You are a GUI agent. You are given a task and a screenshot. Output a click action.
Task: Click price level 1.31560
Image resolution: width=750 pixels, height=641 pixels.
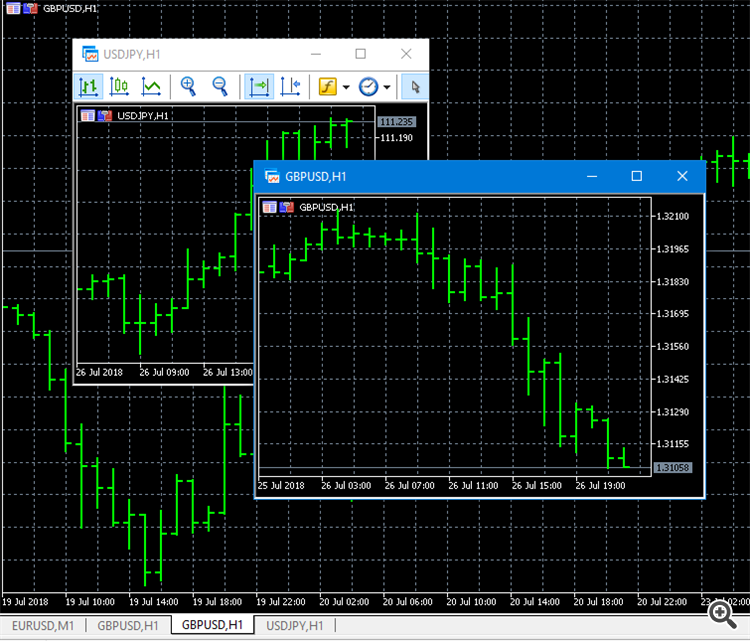point(673,346)
